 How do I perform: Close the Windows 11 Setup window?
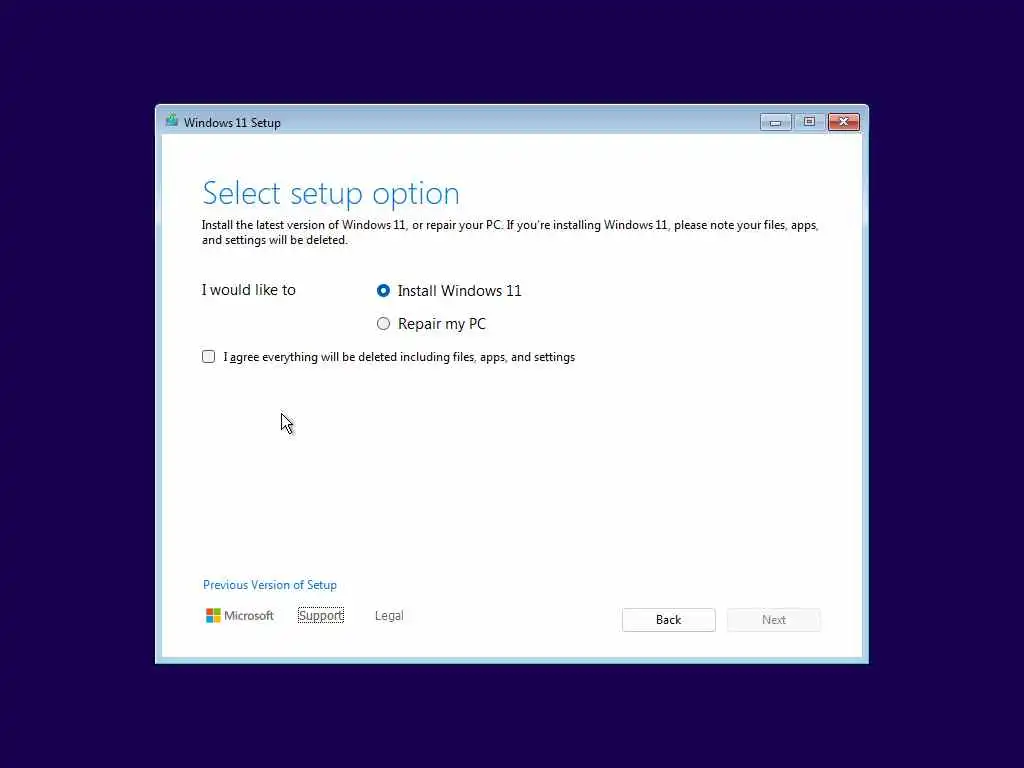pyautogui.click(x=844, y=122)
